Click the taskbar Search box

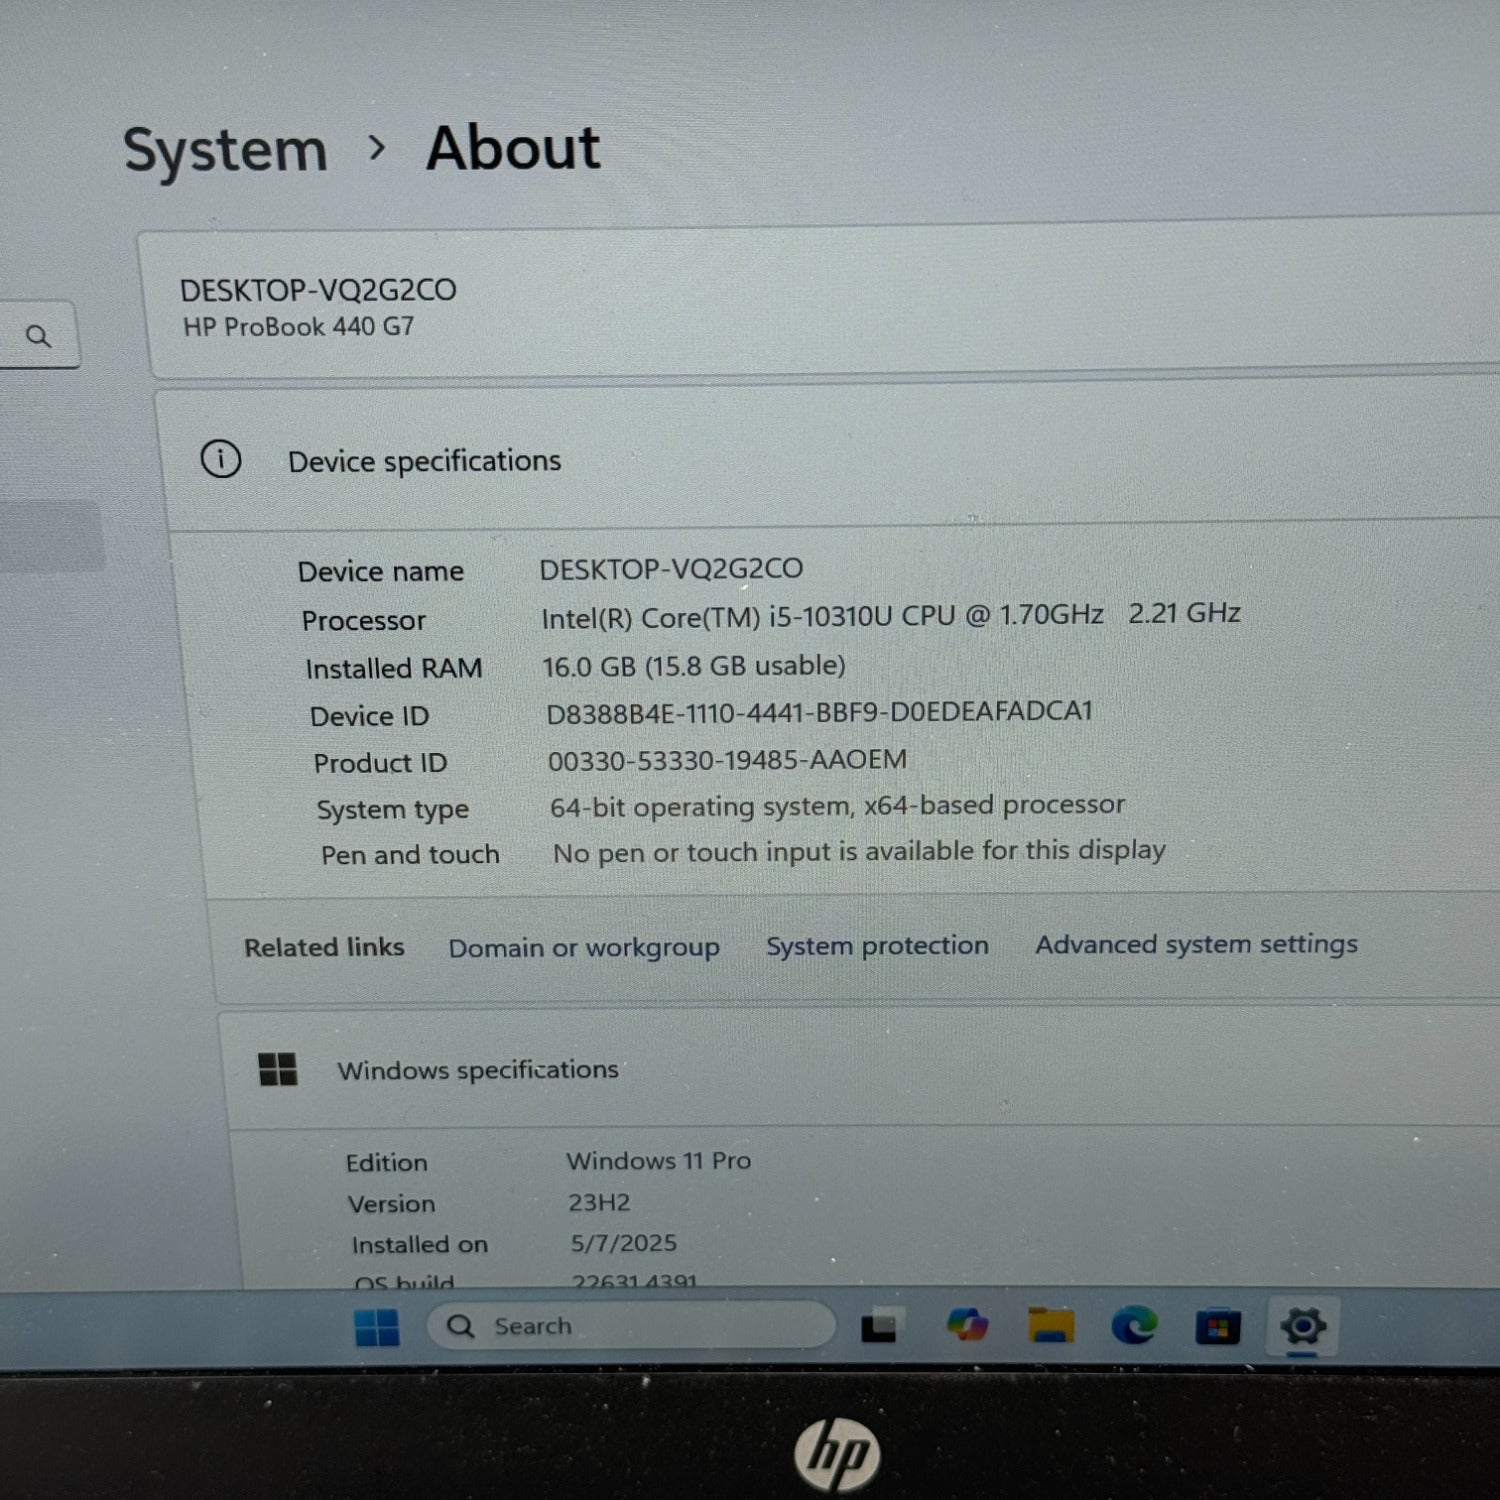[x=631, y=1326]
